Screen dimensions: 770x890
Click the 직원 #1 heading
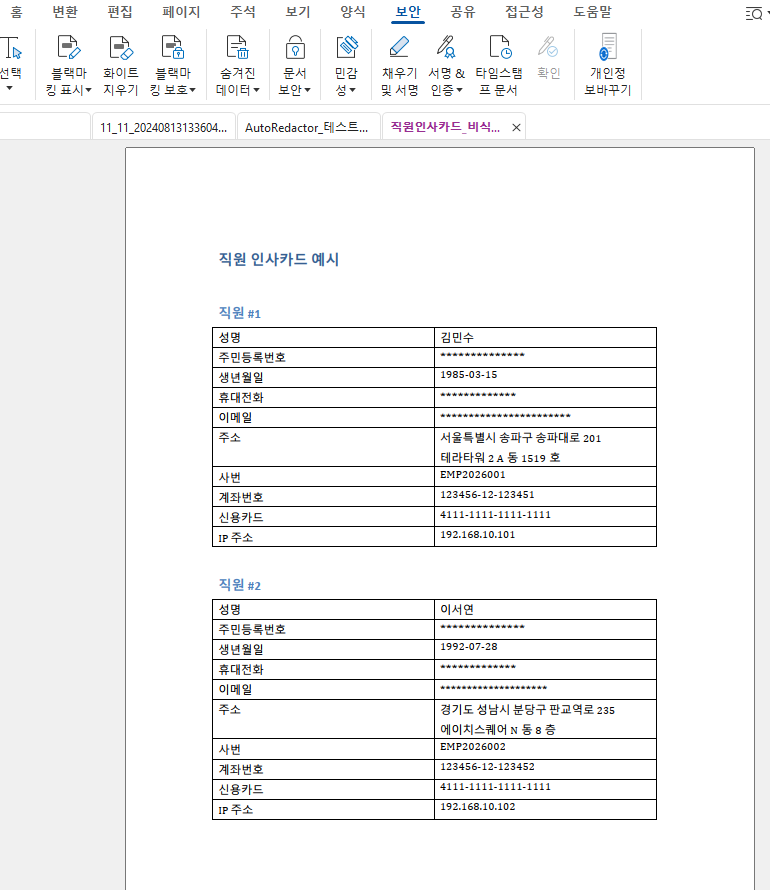click(239, 313)
